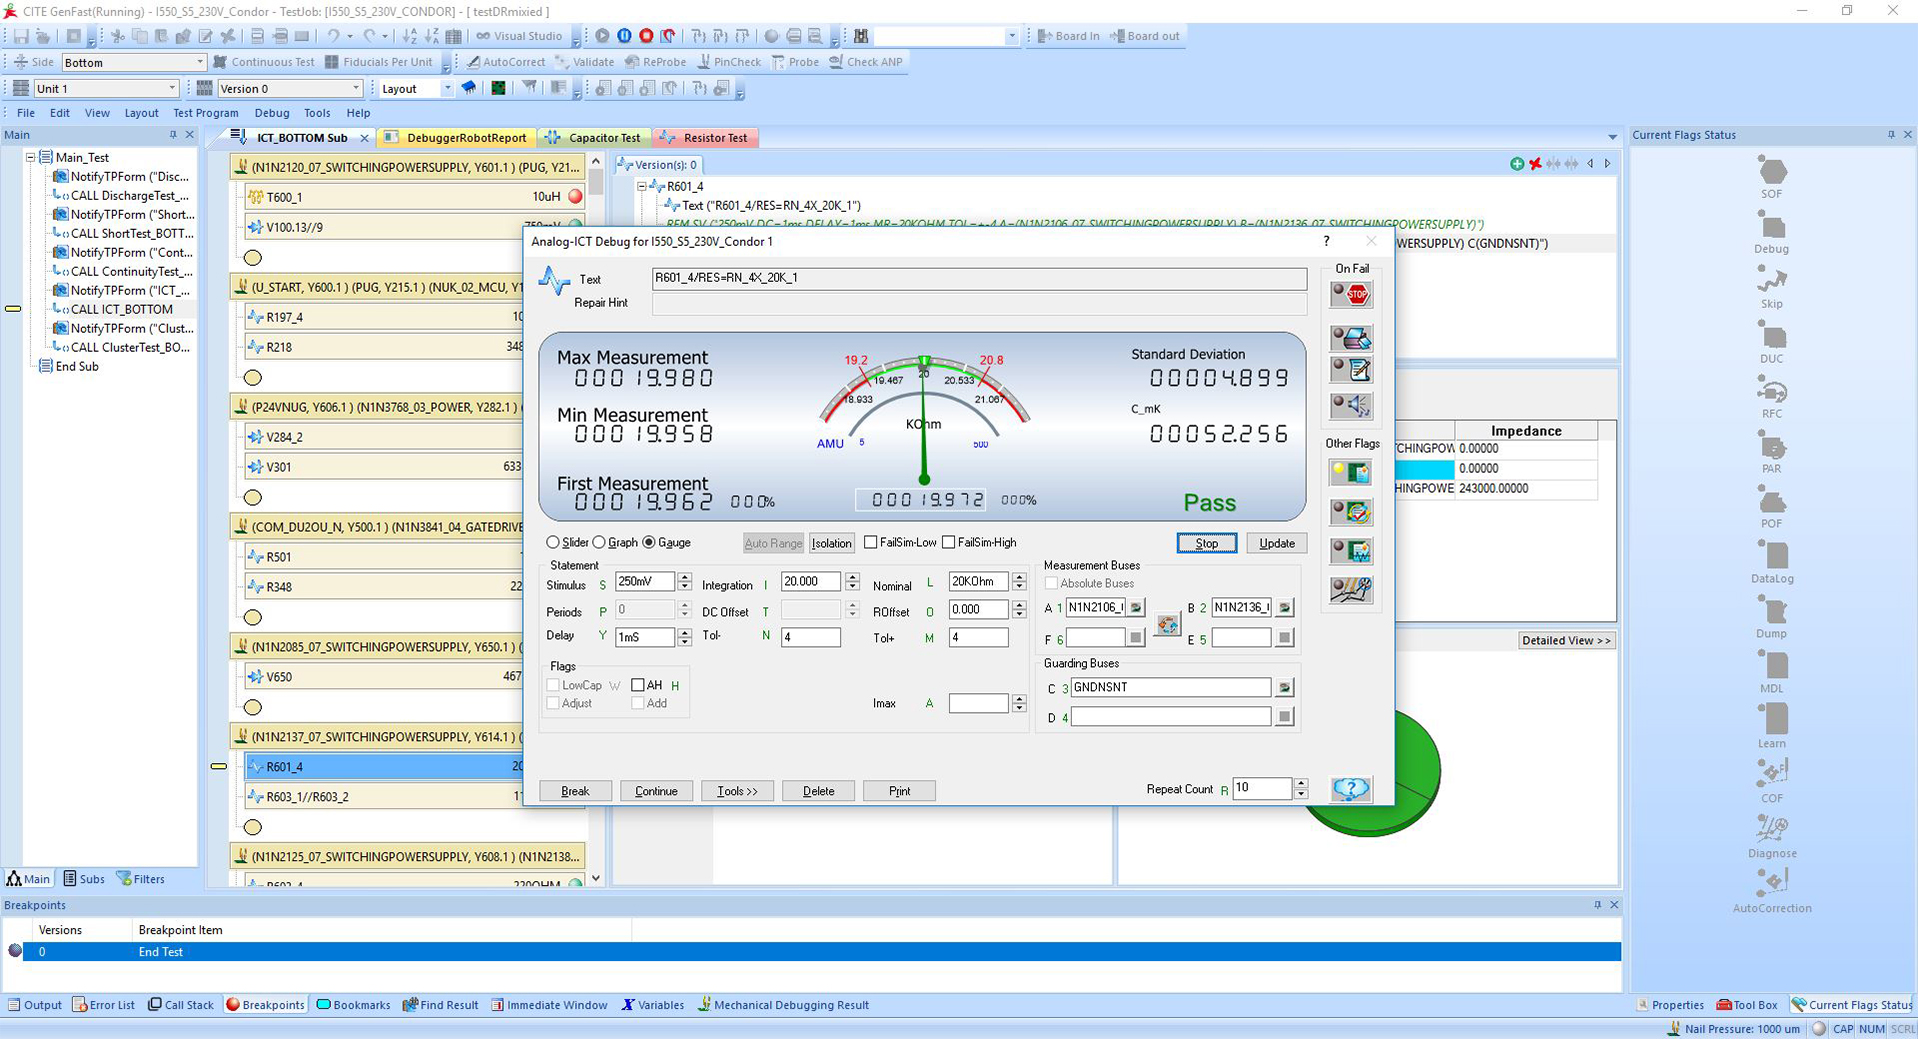1920x1039 pixels.
Task: Increase the Stimulus 250mV spinner
Action: coord(684,577)
